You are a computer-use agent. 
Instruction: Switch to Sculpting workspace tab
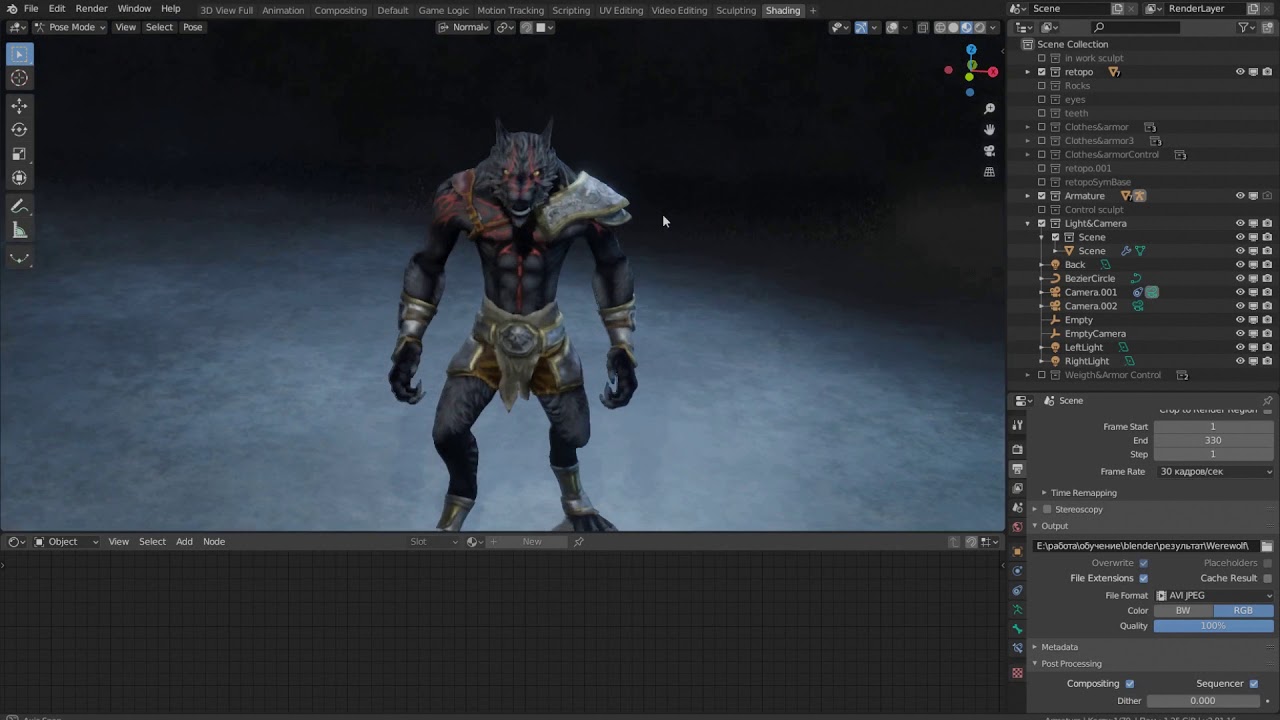point(736,10)
